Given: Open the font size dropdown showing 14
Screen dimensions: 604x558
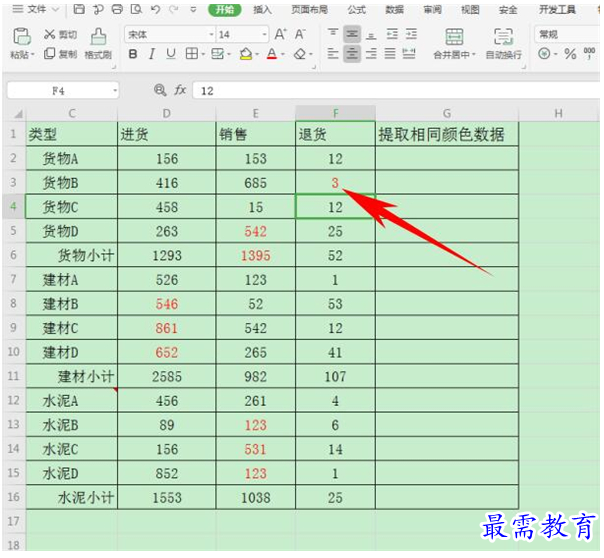Looking at the screenshot, I should pos(264,35).
